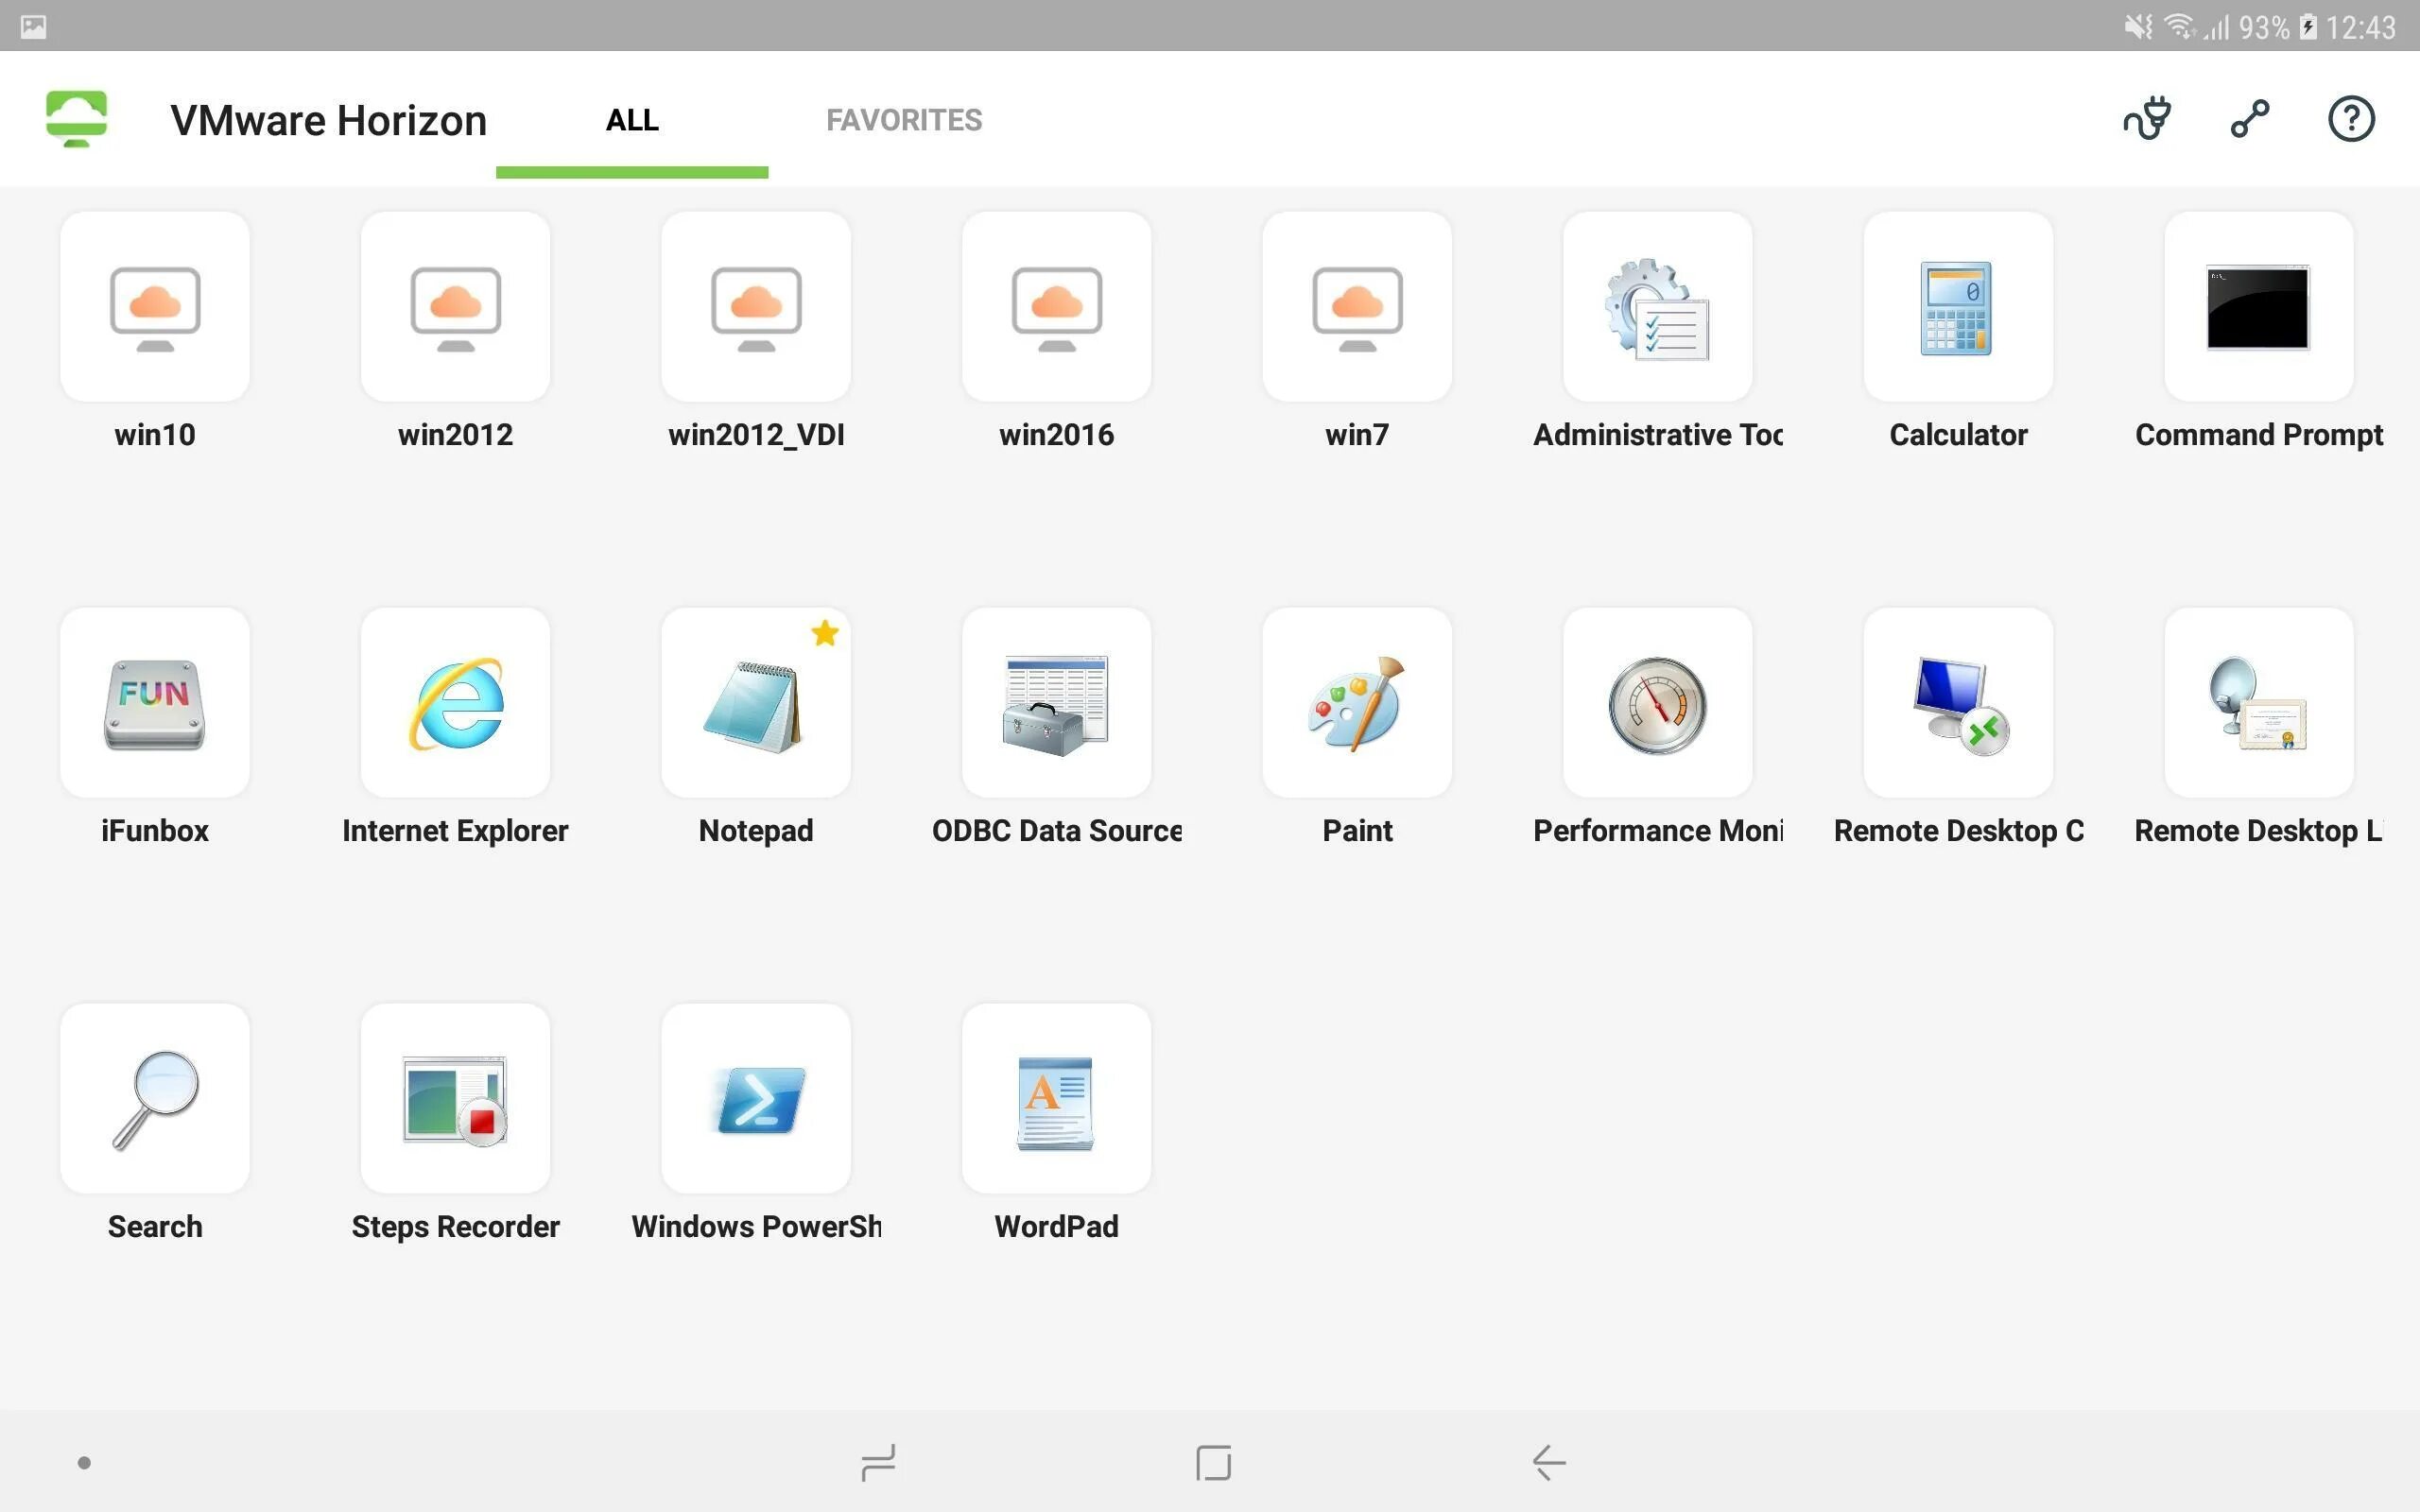Open the Search application

click(x=155, y=1098)
